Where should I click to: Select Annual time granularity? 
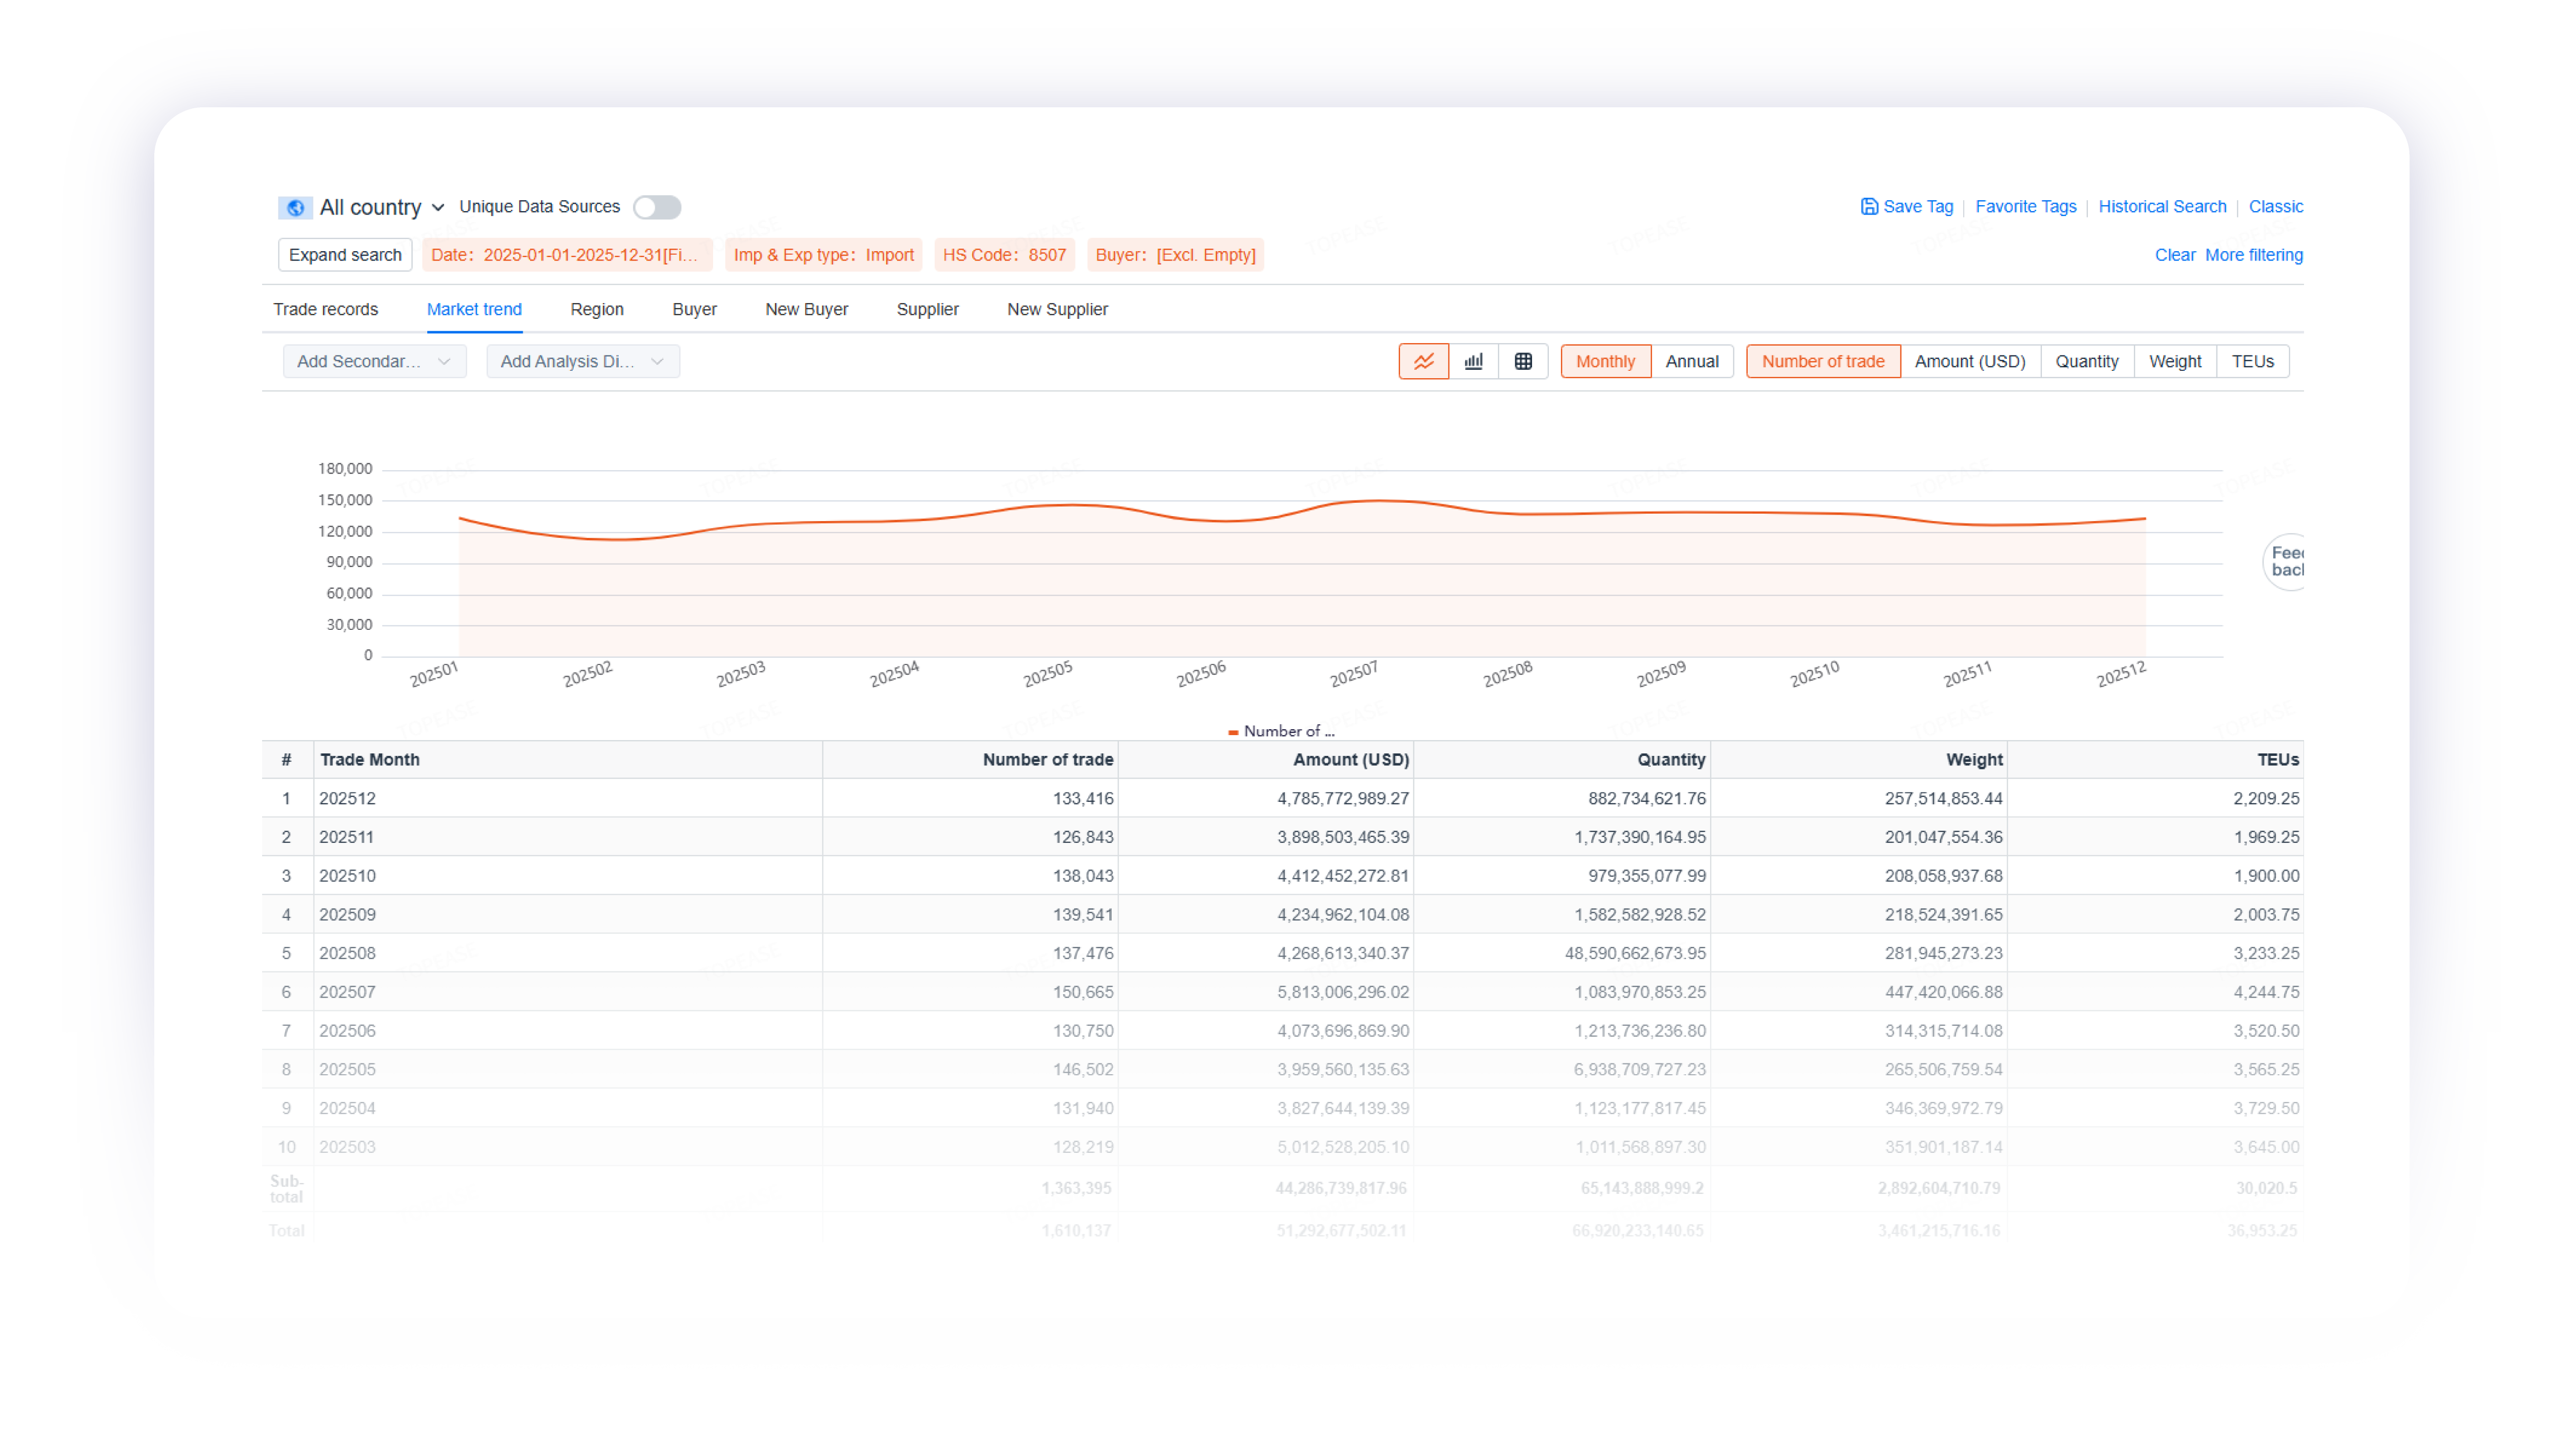click(x=1692, y=361)
